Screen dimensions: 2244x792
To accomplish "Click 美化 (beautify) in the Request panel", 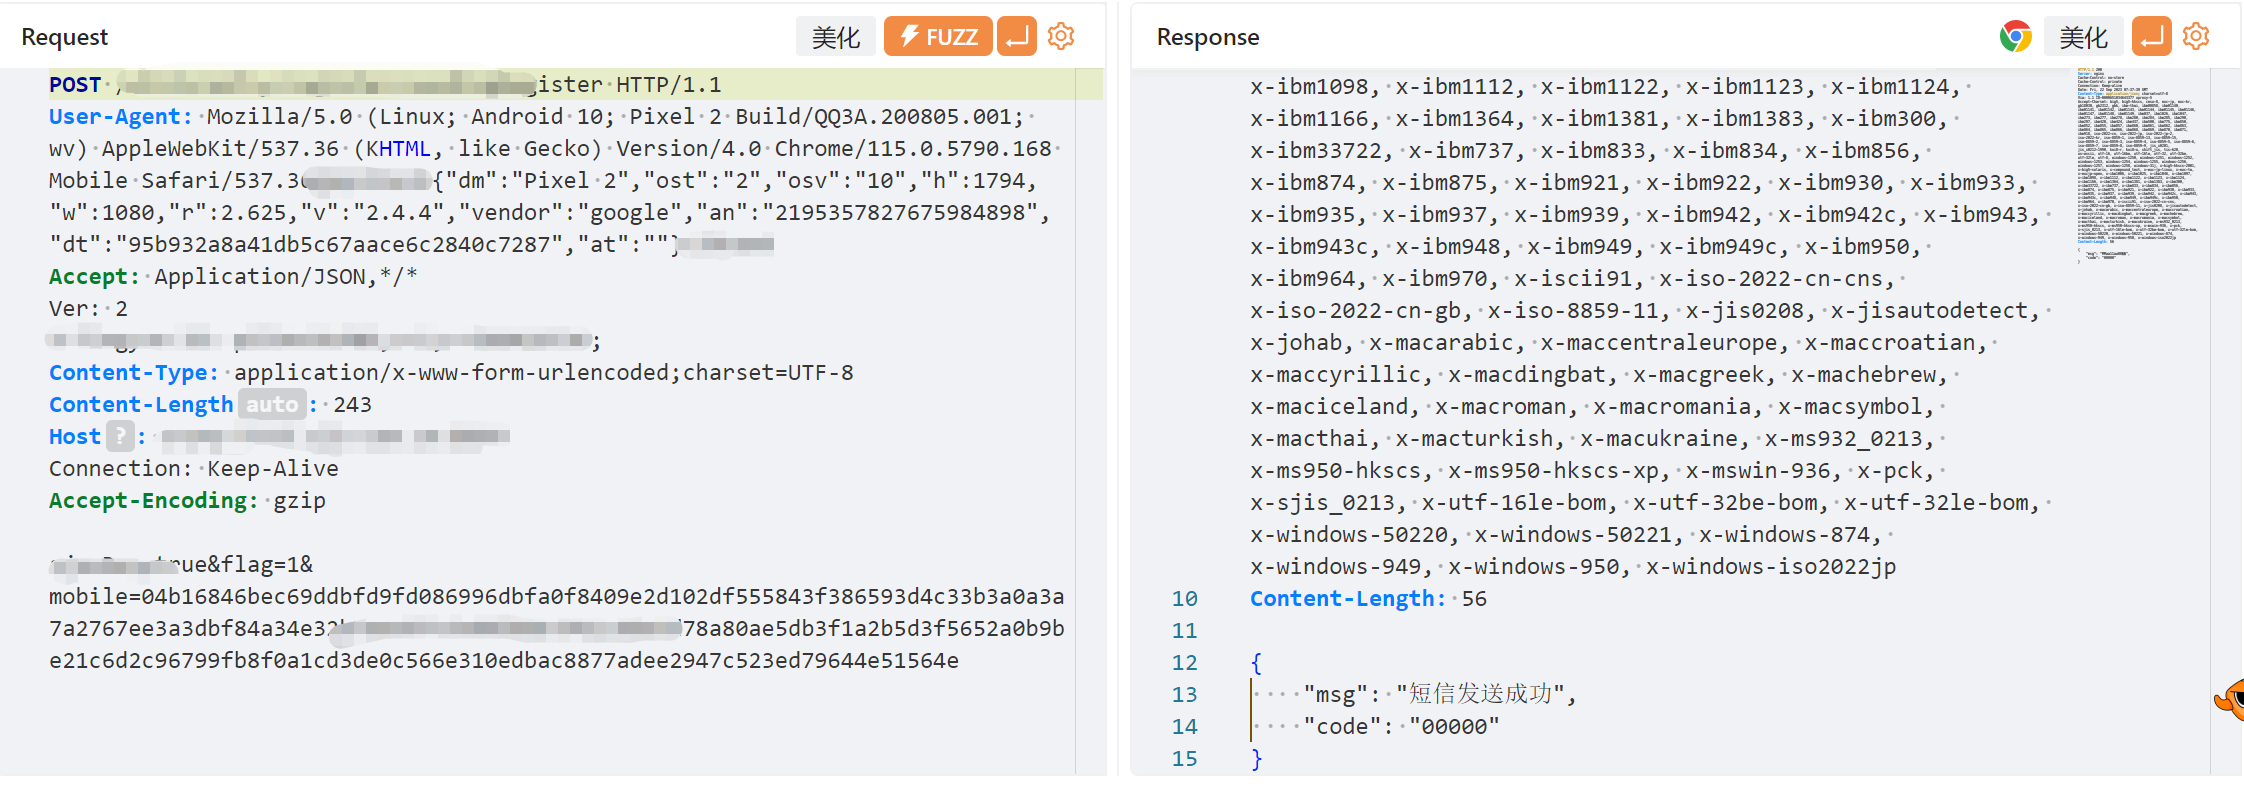I will 835,37.
